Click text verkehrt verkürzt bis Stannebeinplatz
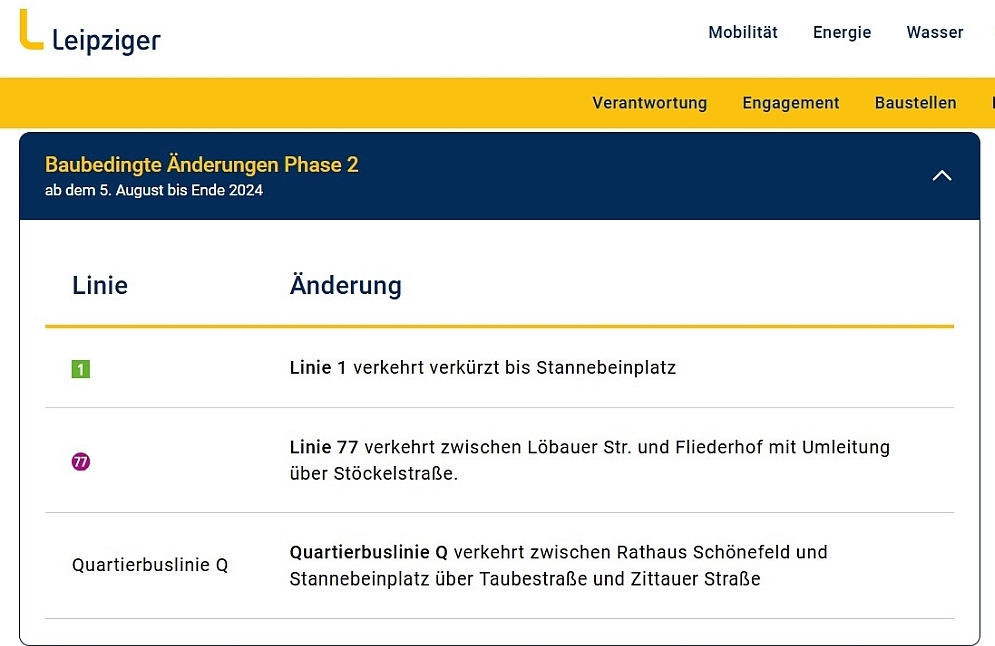This screenshot has height=646, width=995. click(x=514, y=368)
